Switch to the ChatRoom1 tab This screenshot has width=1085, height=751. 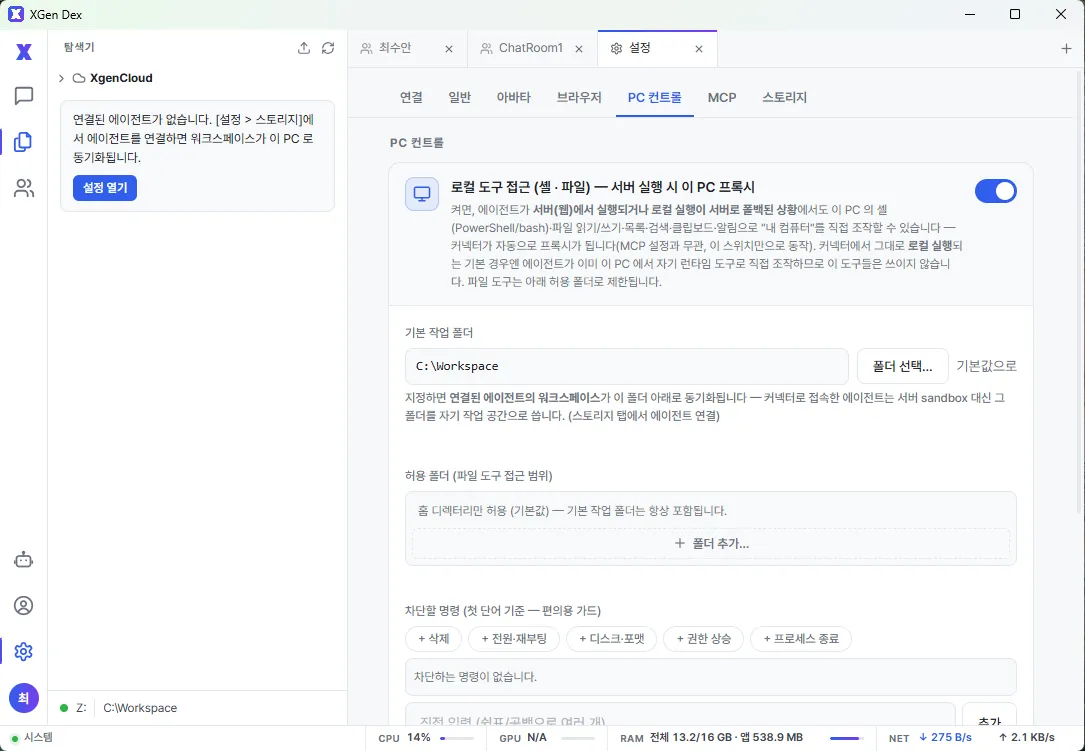click(x=533, y=48)
